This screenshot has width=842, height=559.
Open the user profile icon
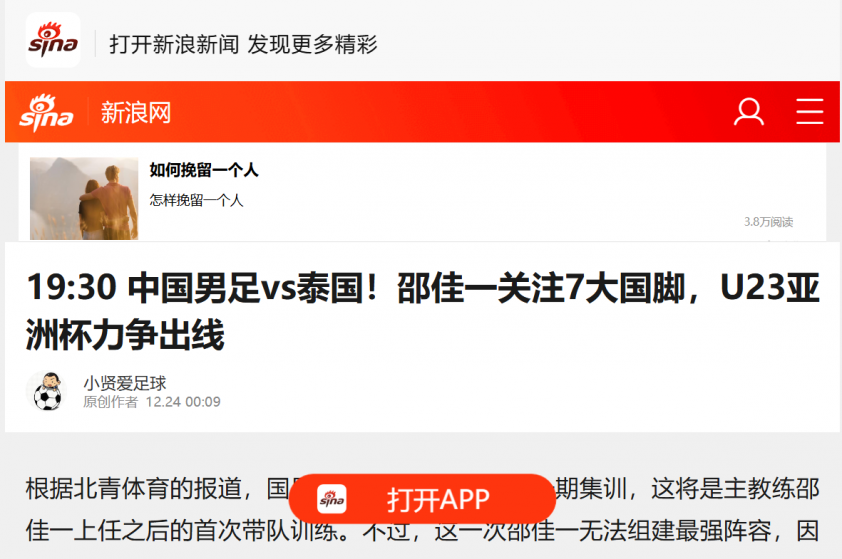coord(749,112)
